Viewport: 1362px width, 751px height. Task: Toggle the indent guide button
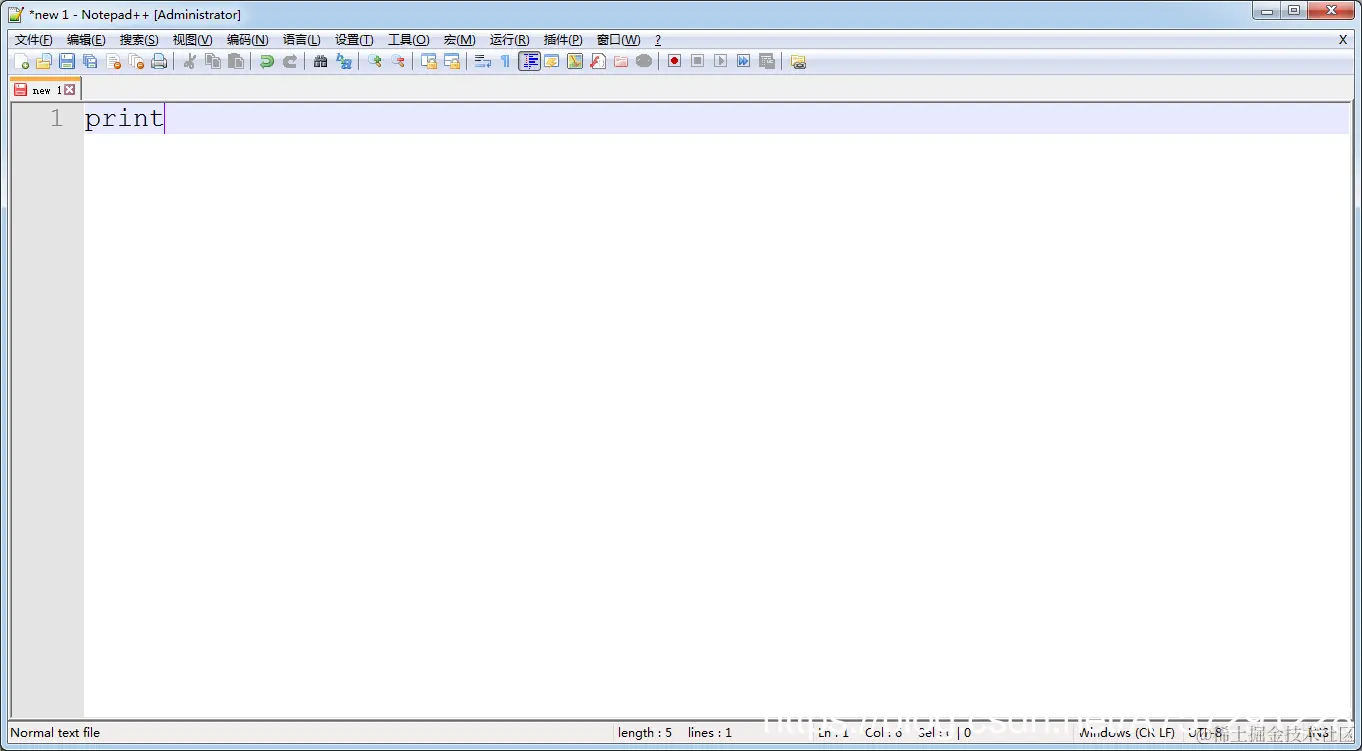click(x=529, y=61)
